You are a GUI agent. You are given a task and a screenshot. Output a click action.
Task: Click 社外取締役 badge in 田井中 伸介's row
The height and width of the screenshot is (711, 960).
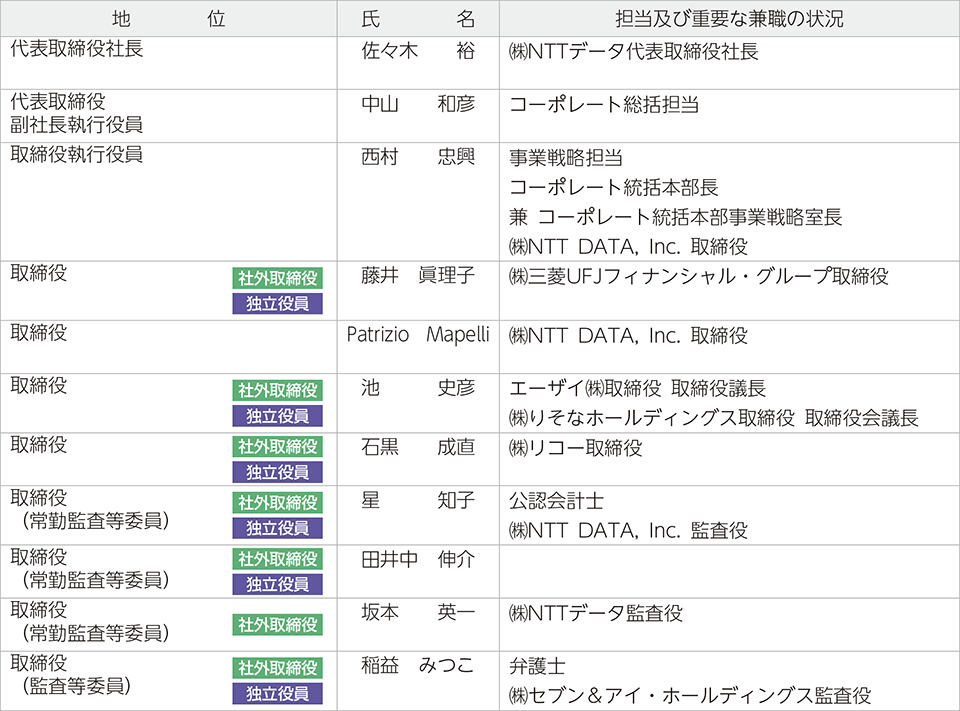(x=277, y=559)
